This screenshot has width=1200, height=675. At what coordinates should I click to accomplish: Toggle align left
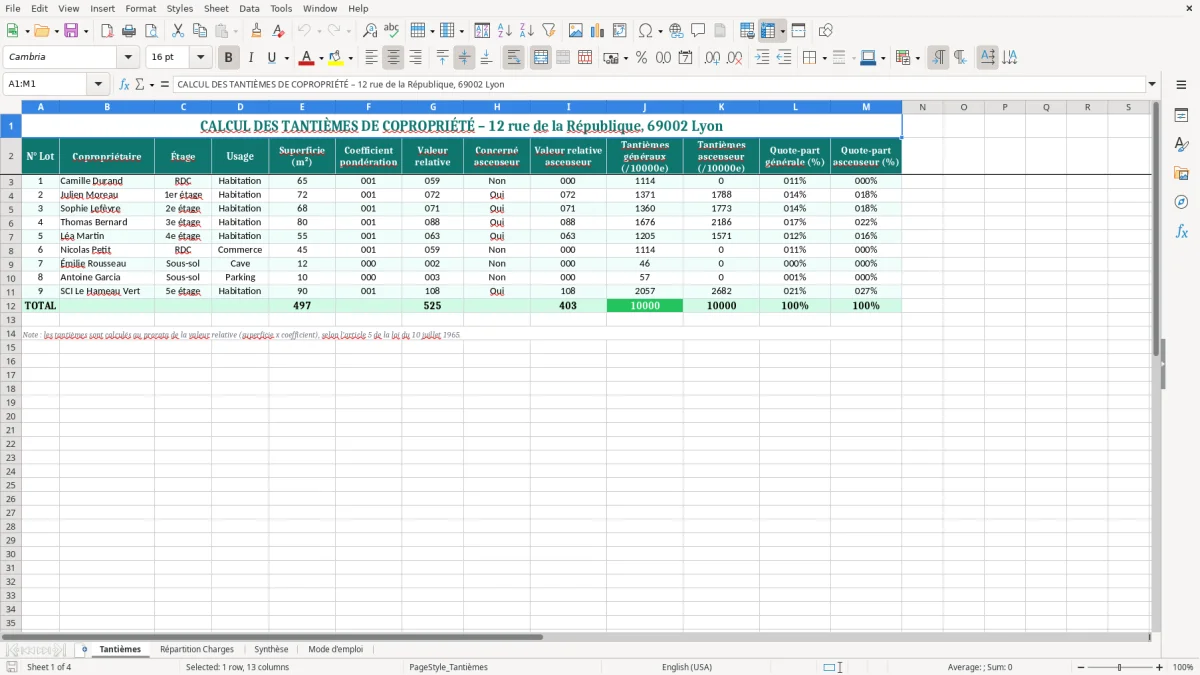(371, 57)
